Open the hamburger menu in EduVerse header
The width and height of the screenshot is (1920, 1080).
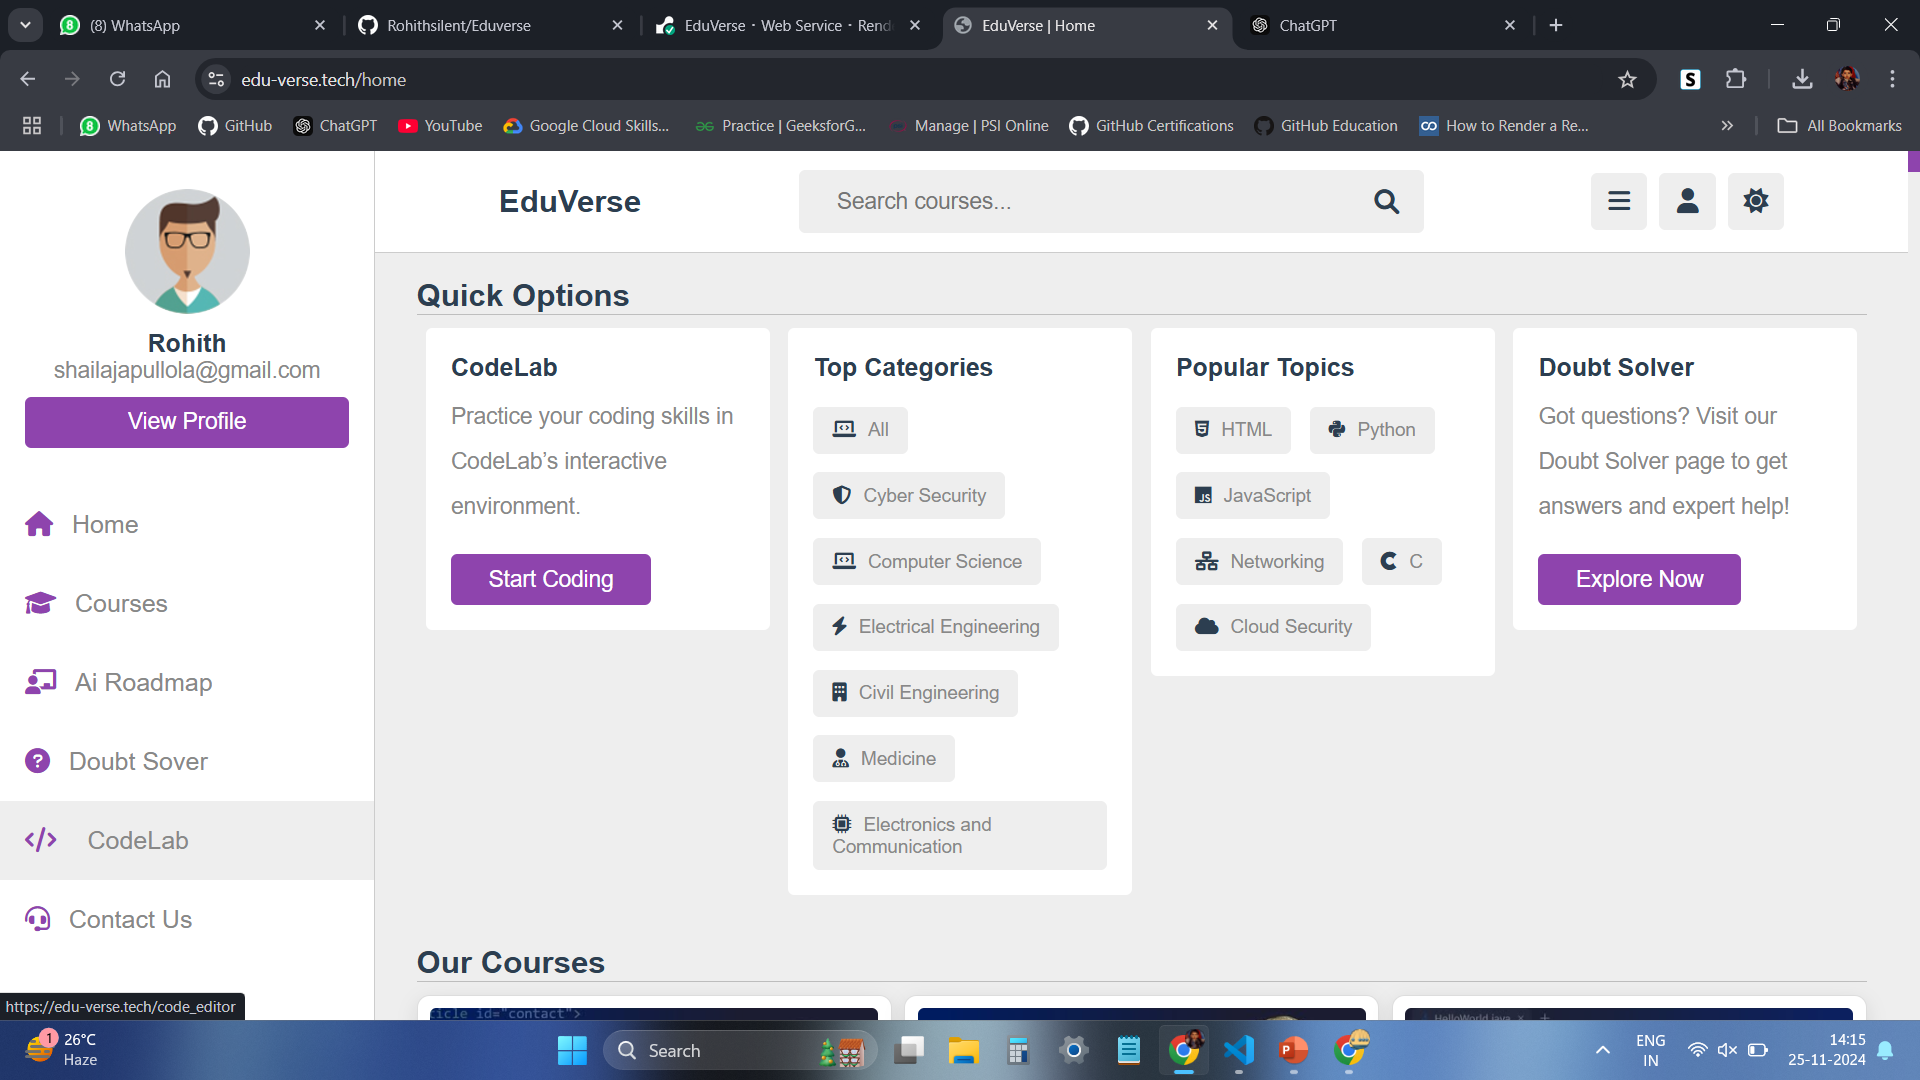click(x=1618, y=201)
